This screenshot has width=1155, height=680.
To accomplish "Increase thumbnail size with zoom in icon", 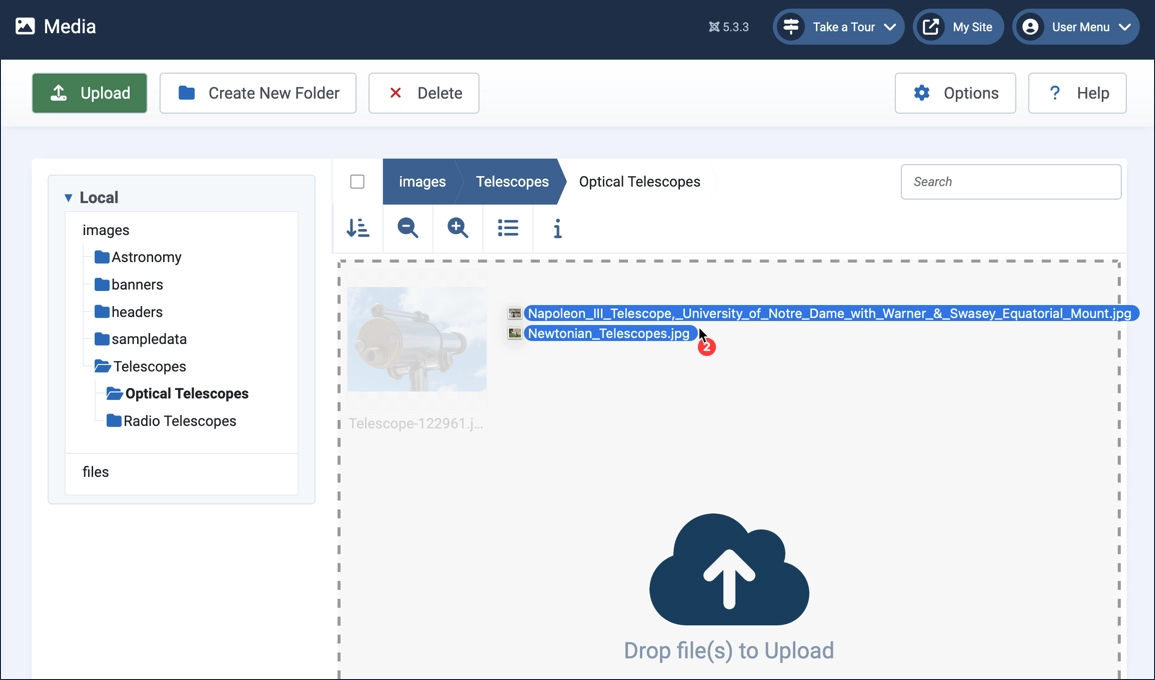I will [x=458, y=229].
